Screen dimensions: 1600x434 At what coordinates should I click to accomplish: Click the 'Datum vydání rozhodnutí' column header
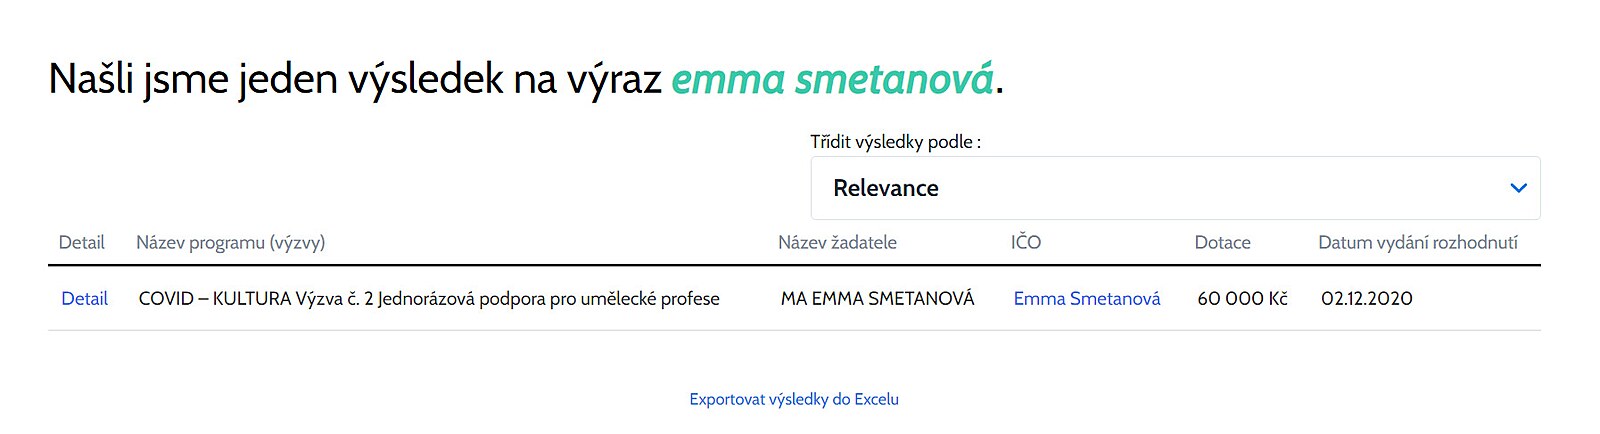1417,242
